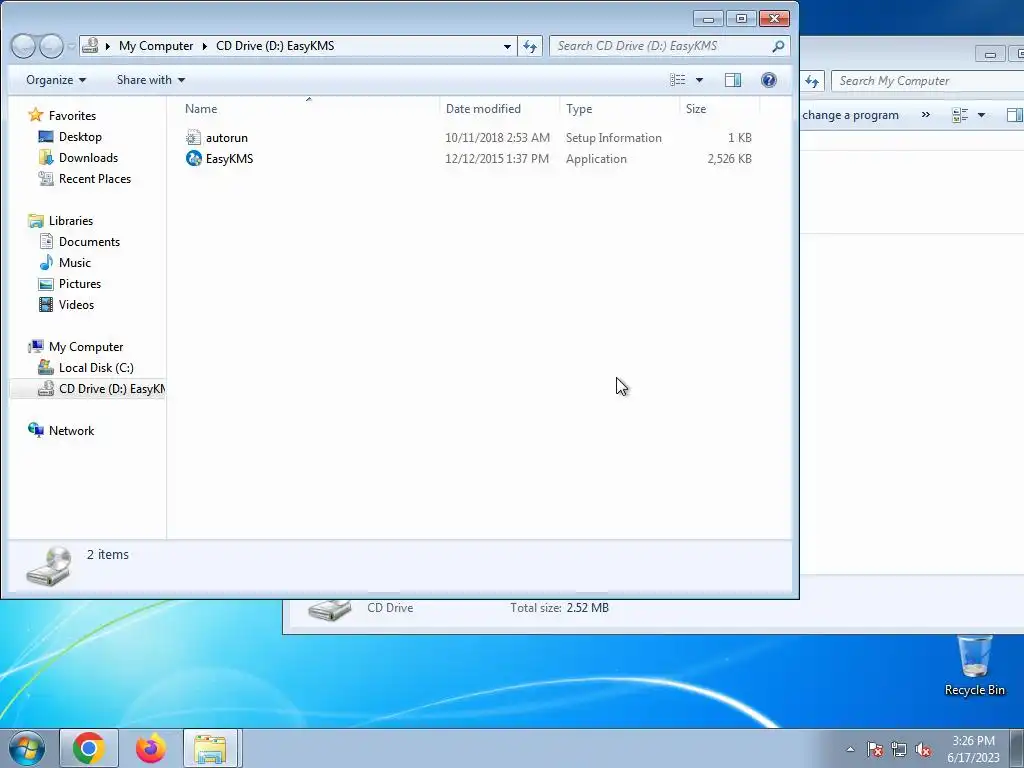1024x768 pixels.
Task: Change view icon in My Computer window
Action: pyautogui.click(x=960, y=115)
